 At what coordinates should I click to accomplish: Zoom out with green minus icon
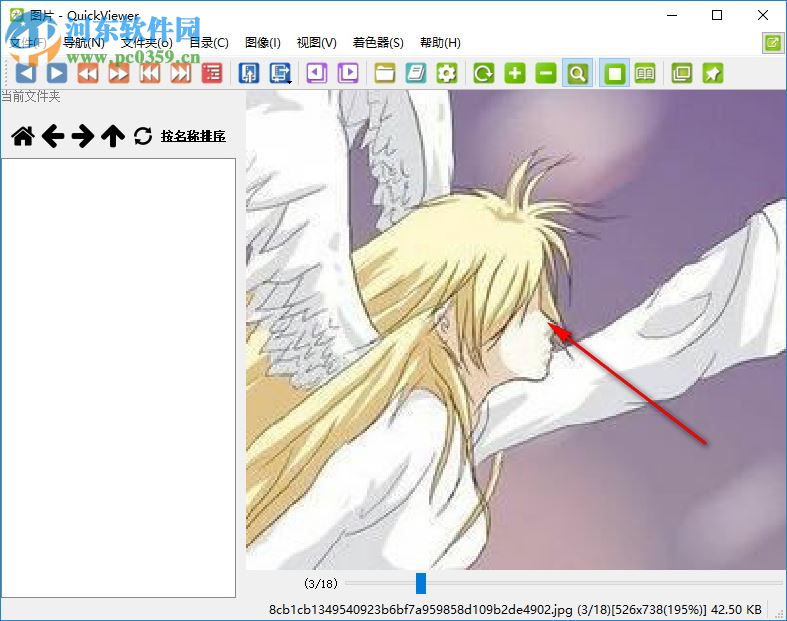tap(546, 73)
